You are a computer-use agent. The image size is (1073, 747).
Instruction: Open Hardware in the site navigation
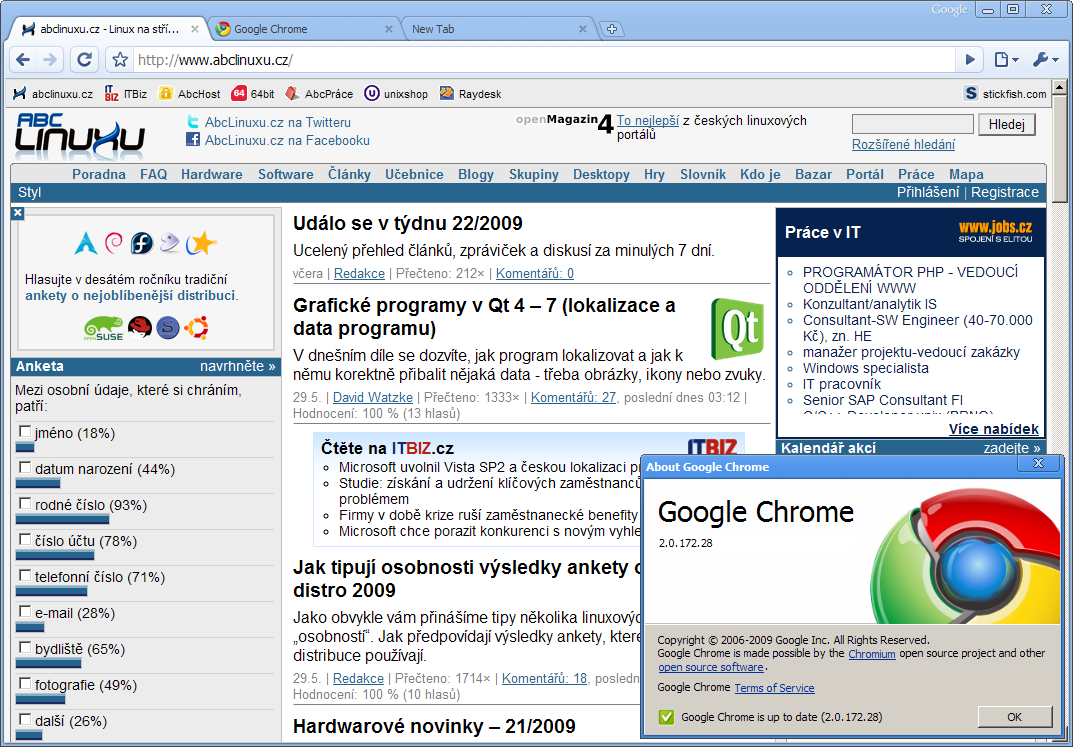(211, 174)
